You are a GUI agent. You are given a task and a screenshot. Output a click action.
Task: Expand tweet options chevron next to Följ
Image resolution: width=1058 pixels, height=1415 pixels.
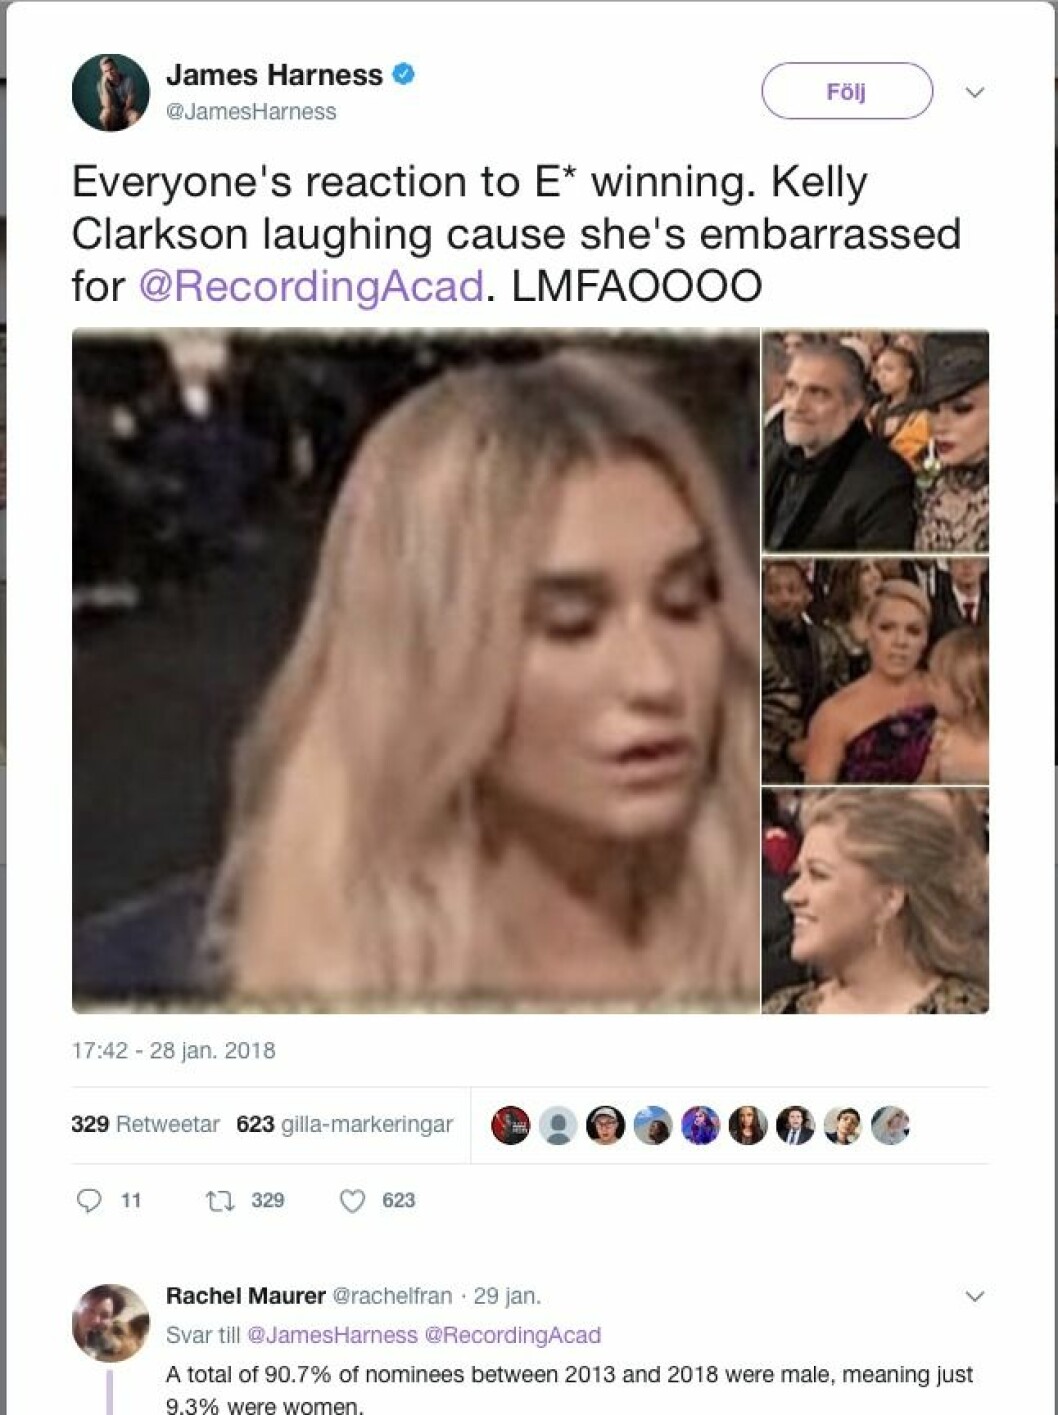[x=975, y=92]
